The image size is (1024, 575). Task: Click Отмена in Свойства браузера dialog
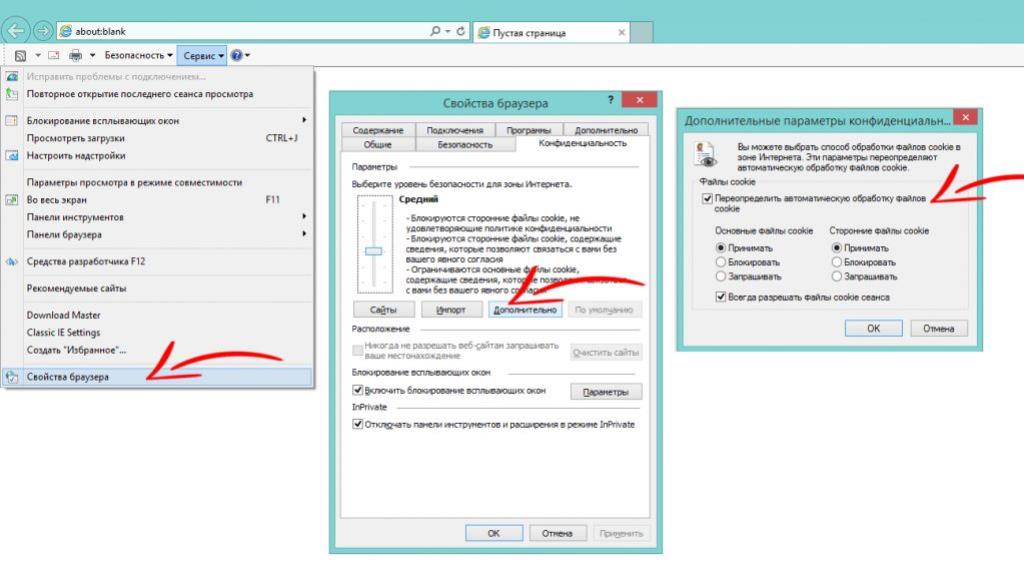pyautogui.click(x=557, y=533)
